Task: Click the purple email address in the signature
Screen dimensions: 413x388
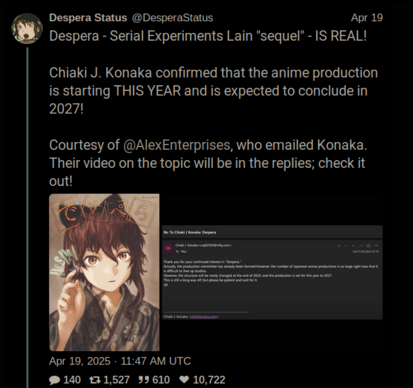Action: [x=204, y=317]
